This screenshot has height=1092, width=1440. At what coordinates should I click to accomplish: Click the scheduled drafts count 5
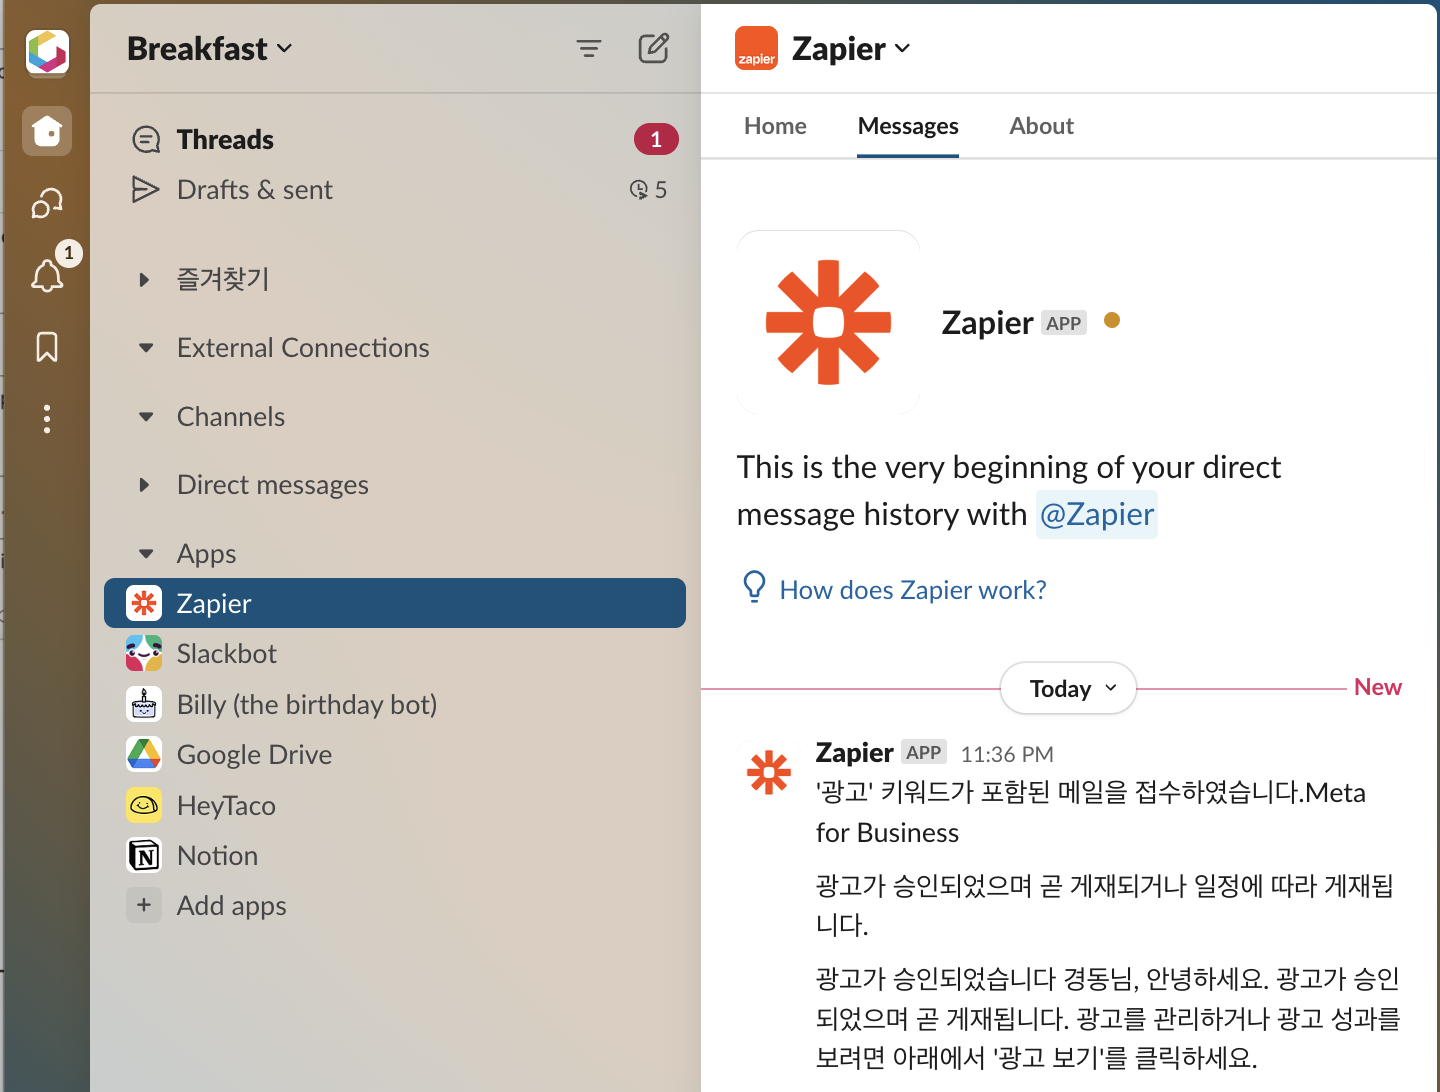[x=648, y=189]
